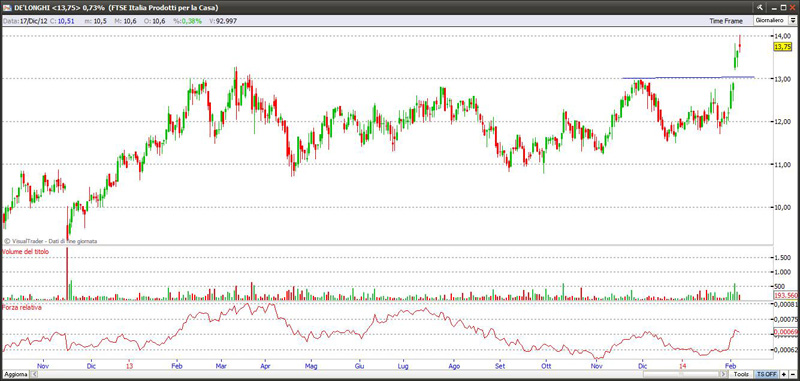Image resolution: width=800 pixels, height=381 pixels.
Task: Click the '%: 0,38%' change readout
Action: [188, 21]
